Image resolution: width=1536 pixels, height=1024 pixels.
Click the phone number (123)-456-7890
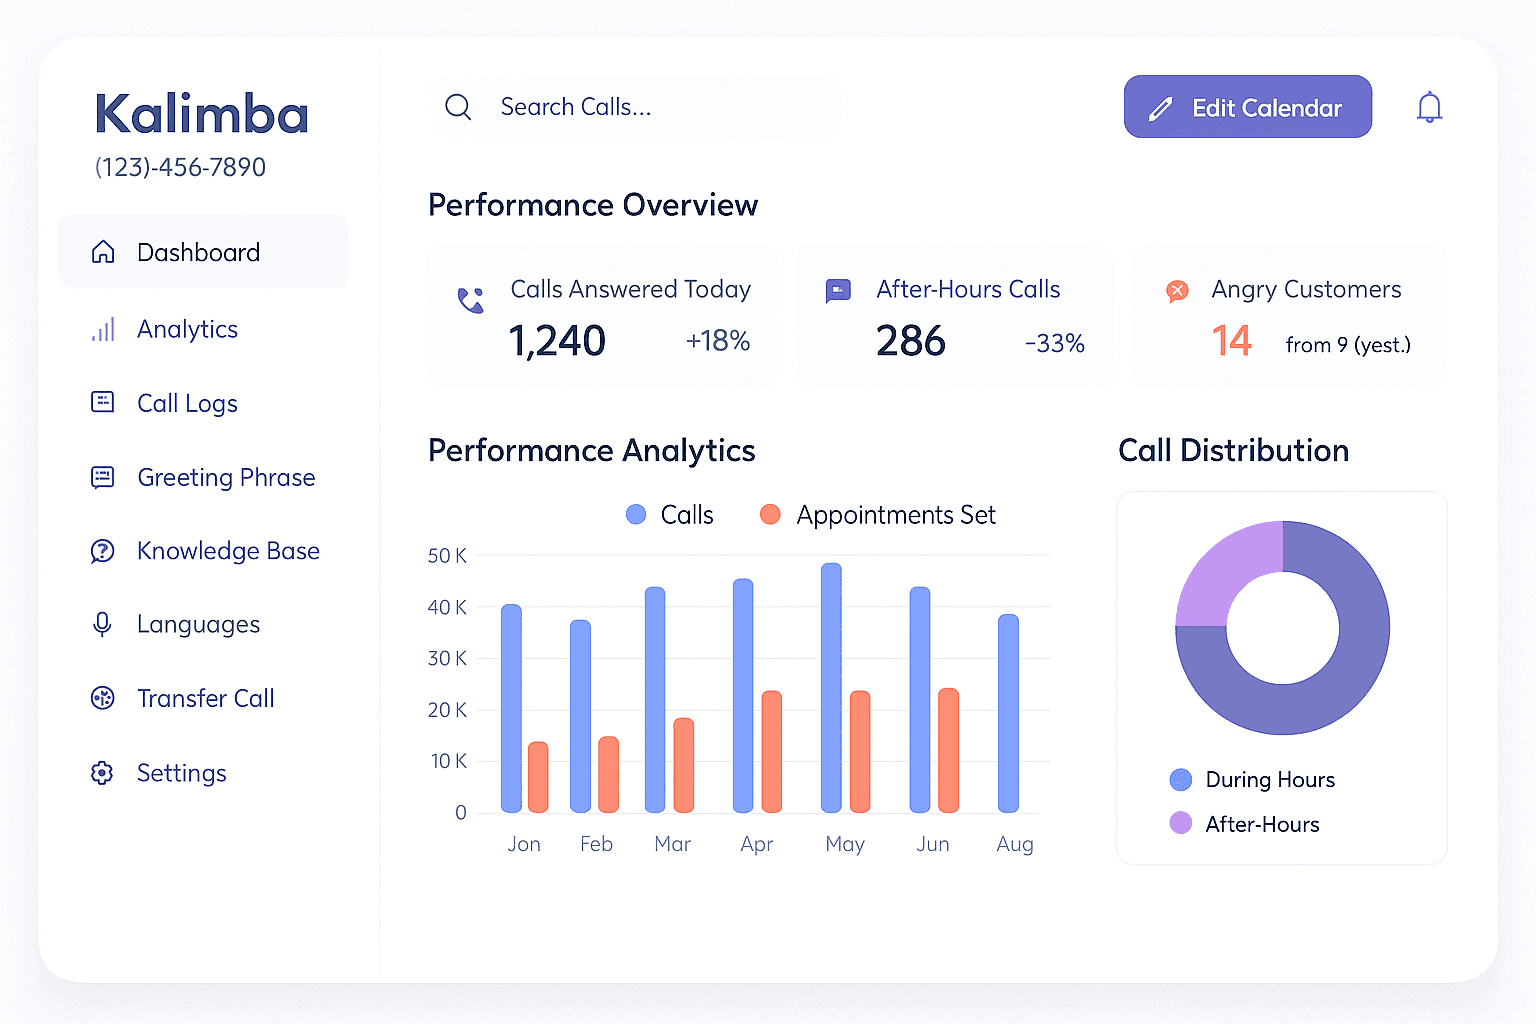pos(180,167)
